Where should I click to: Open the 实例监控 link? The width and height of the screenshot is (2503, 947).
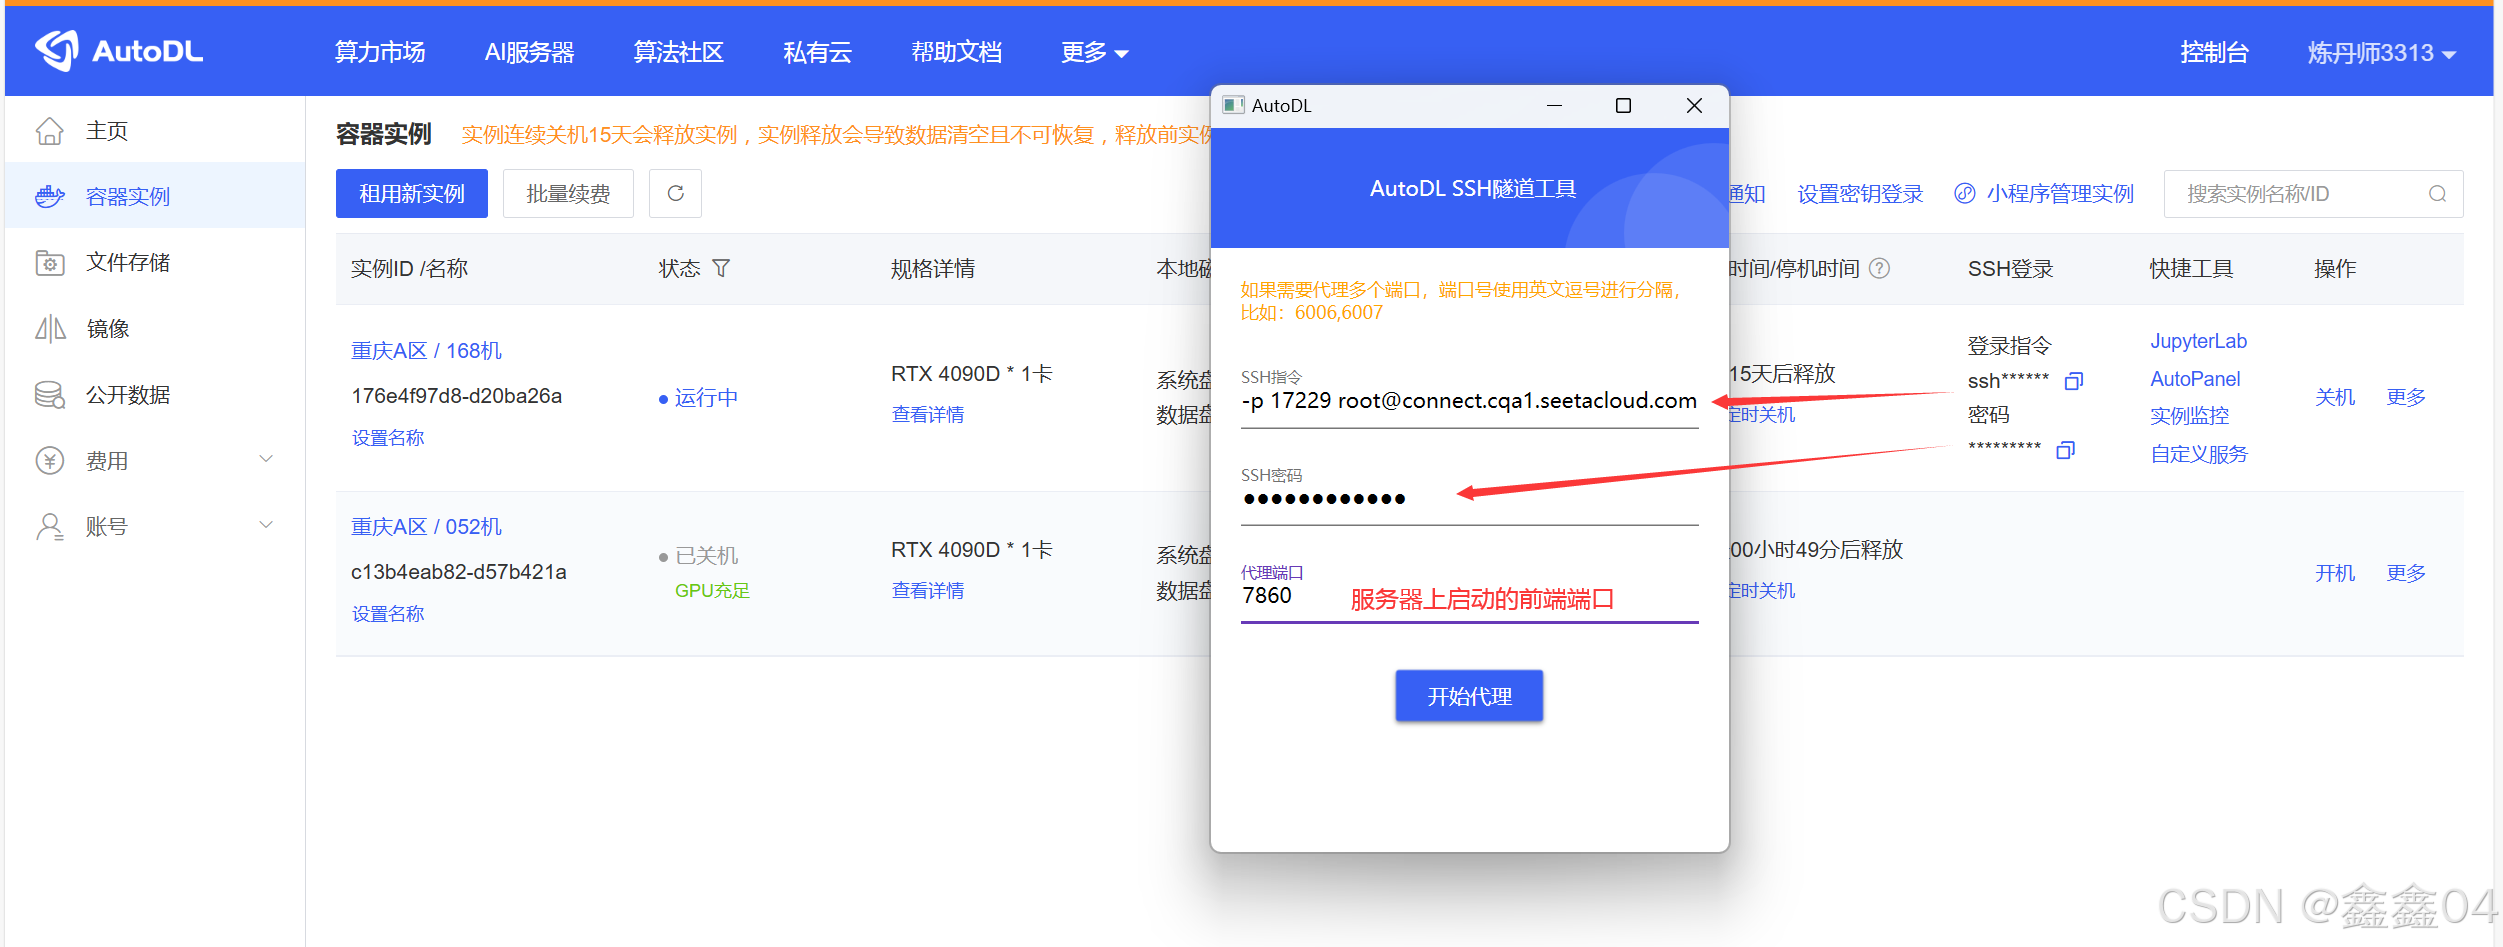point(2190,416)
